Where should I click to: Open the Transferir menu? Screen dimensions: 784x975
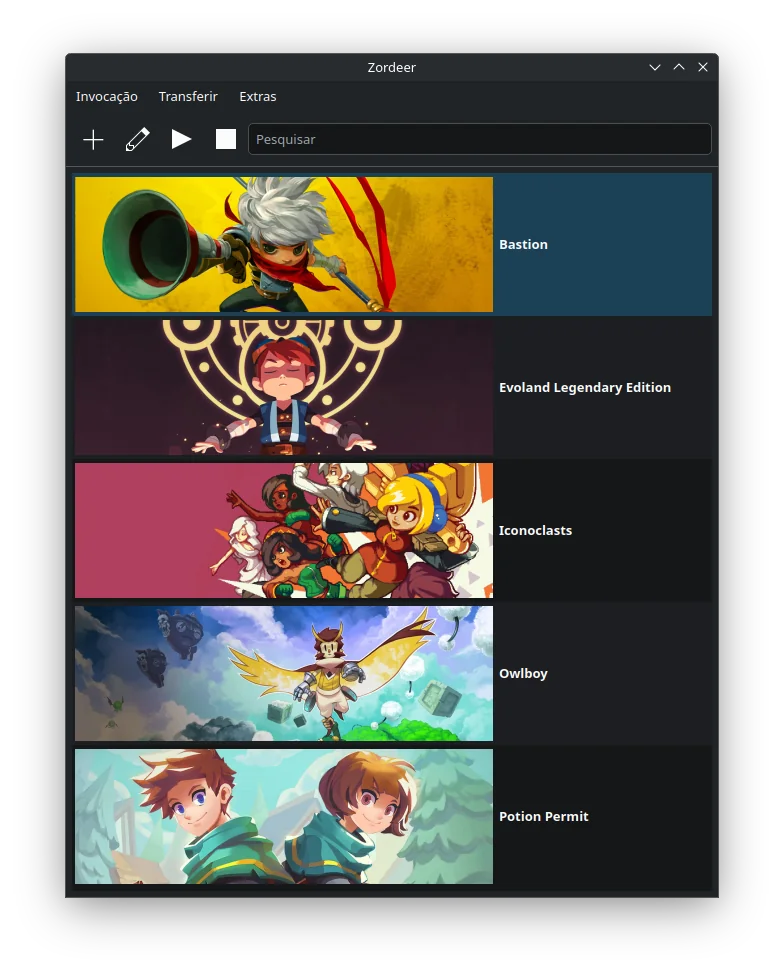tap(188, 97)
